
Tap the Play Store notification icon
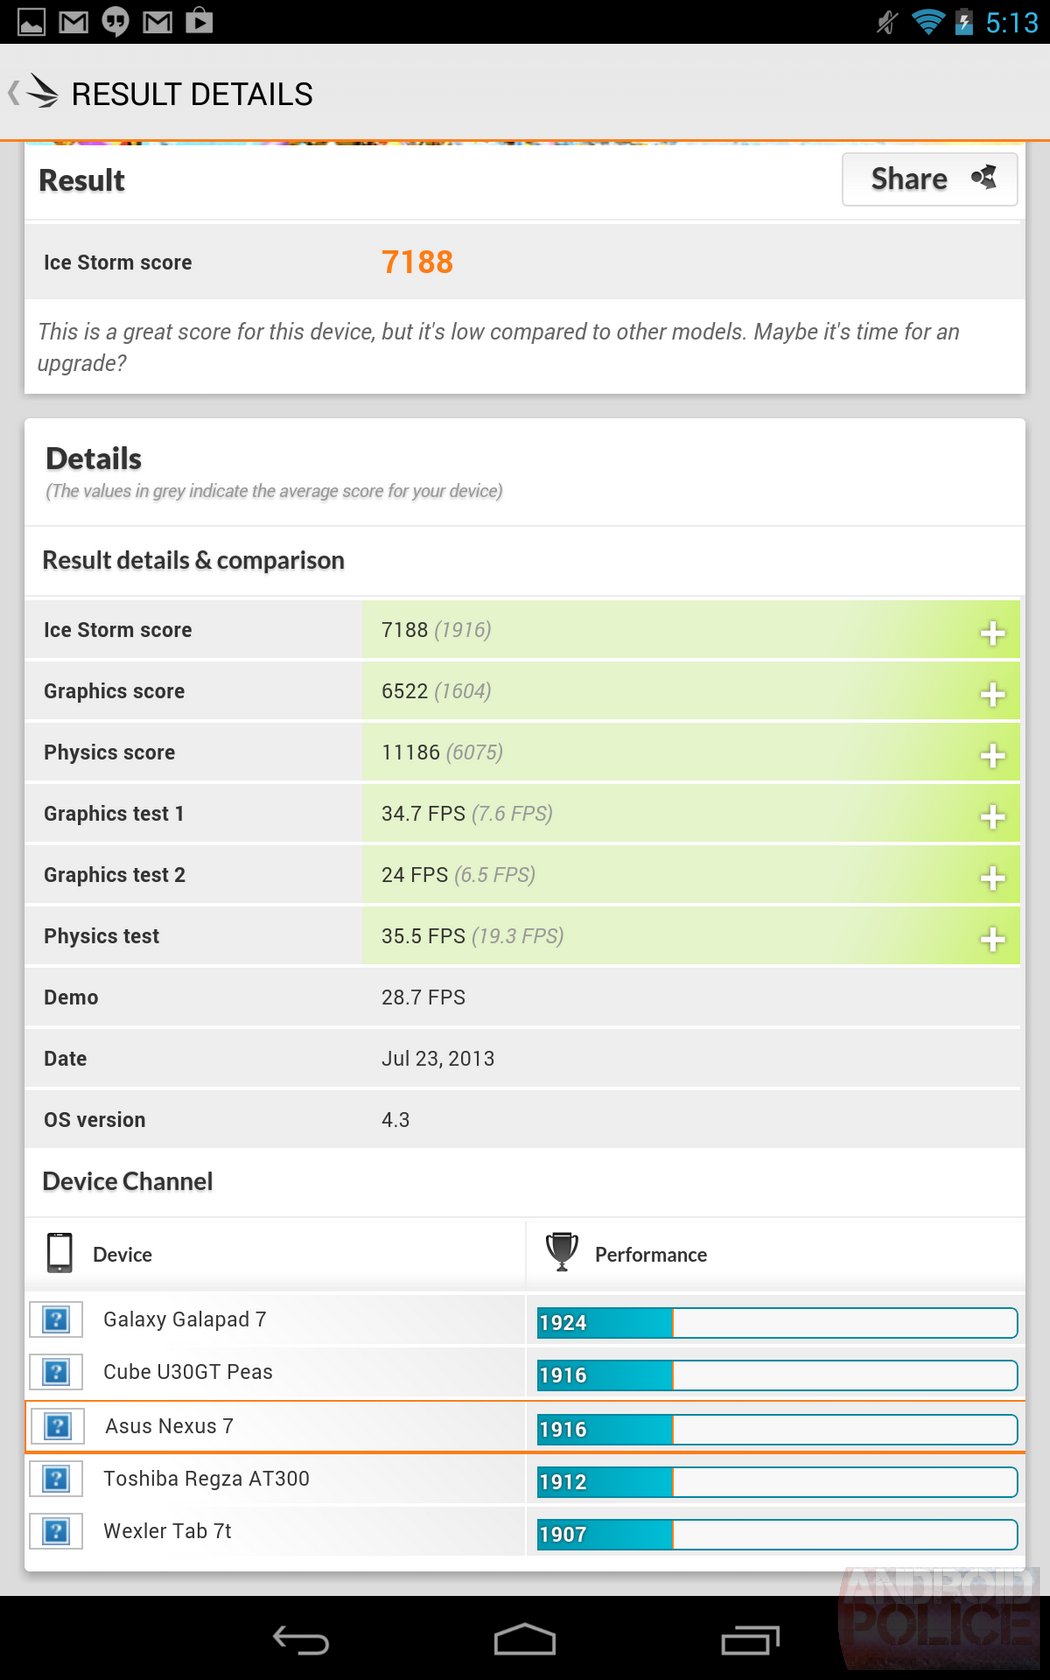coord(199,21)
